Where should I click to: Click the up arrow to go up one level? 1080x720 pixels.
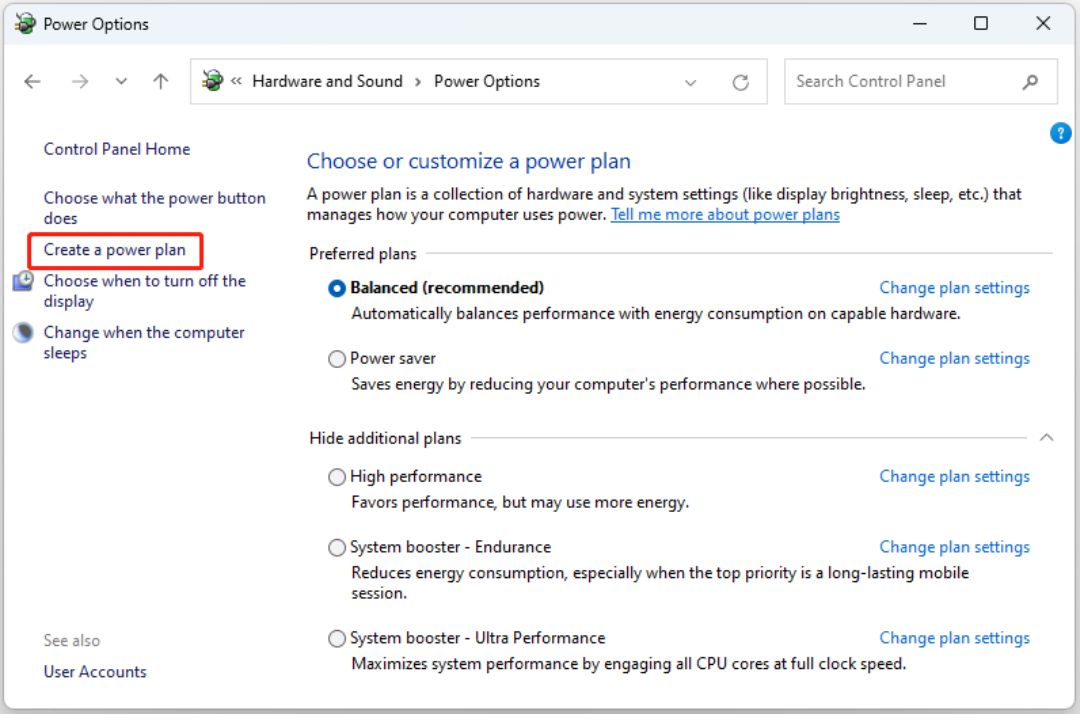160,81
